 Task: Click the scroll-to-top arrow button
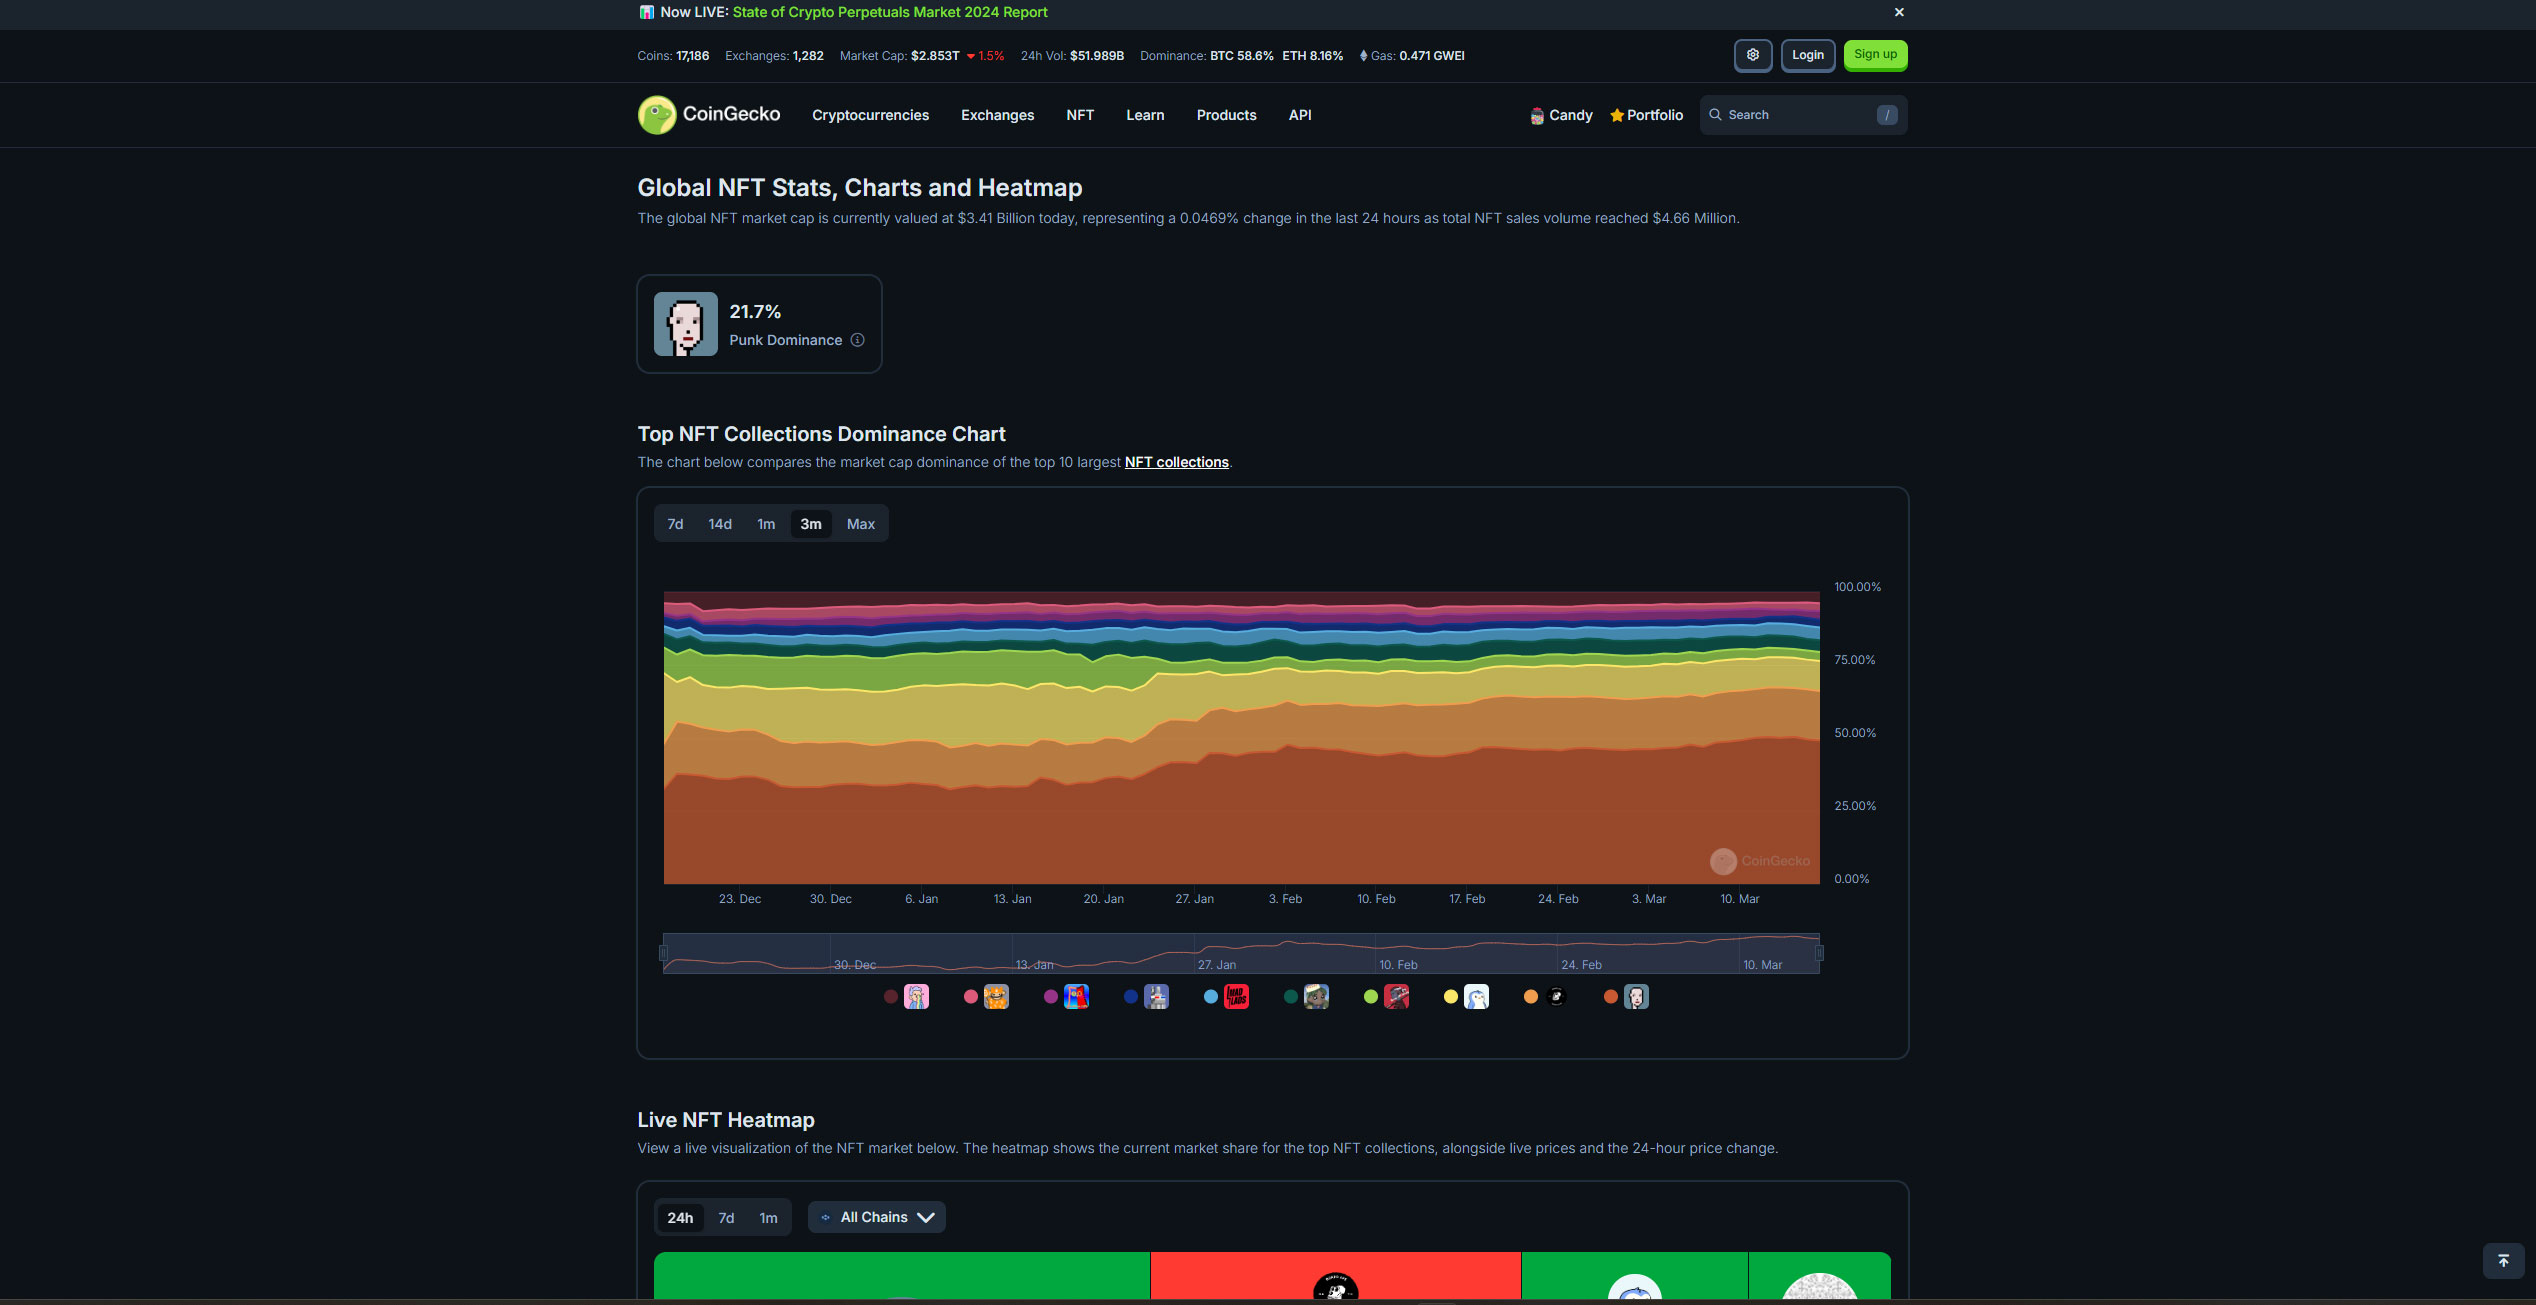click(2503, 1260)
